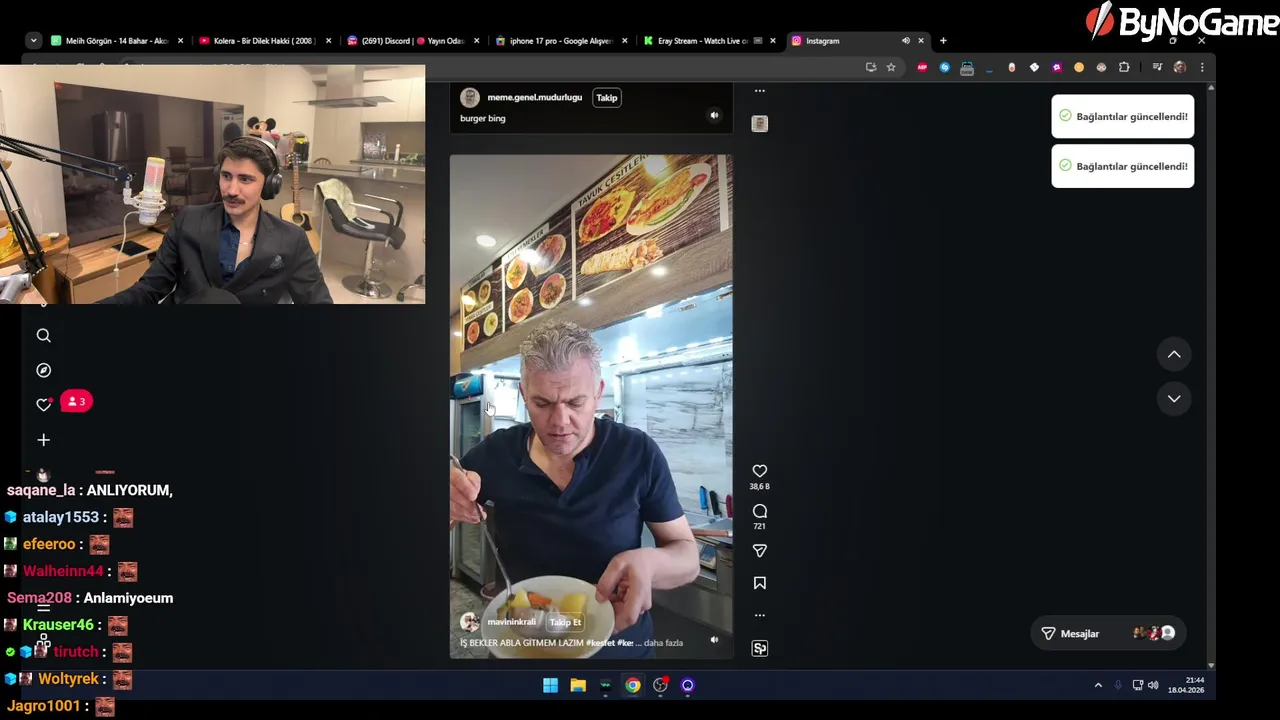Open more options beside the mavininkrali reel

click(x=759, y=615)
